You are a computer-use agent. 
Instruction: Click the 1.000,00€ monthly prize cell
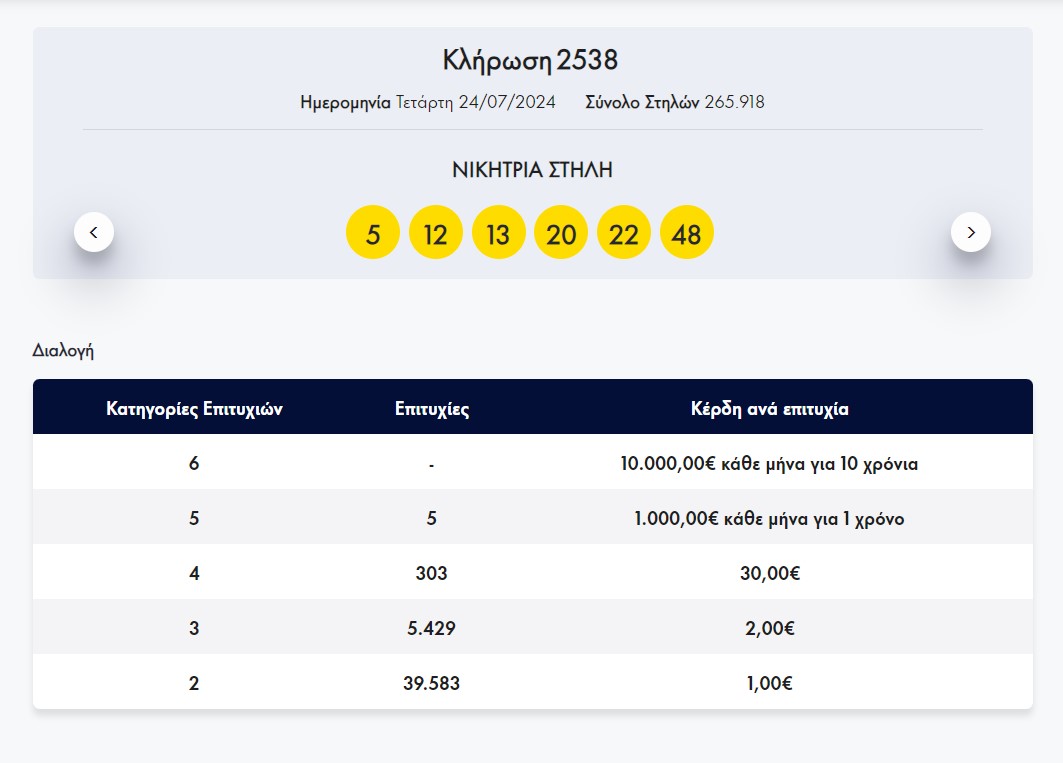coord(769,519)
